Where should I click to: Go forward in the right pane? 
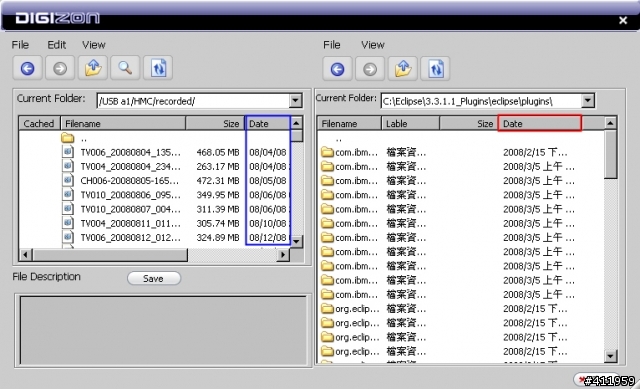tap(370, 69)
